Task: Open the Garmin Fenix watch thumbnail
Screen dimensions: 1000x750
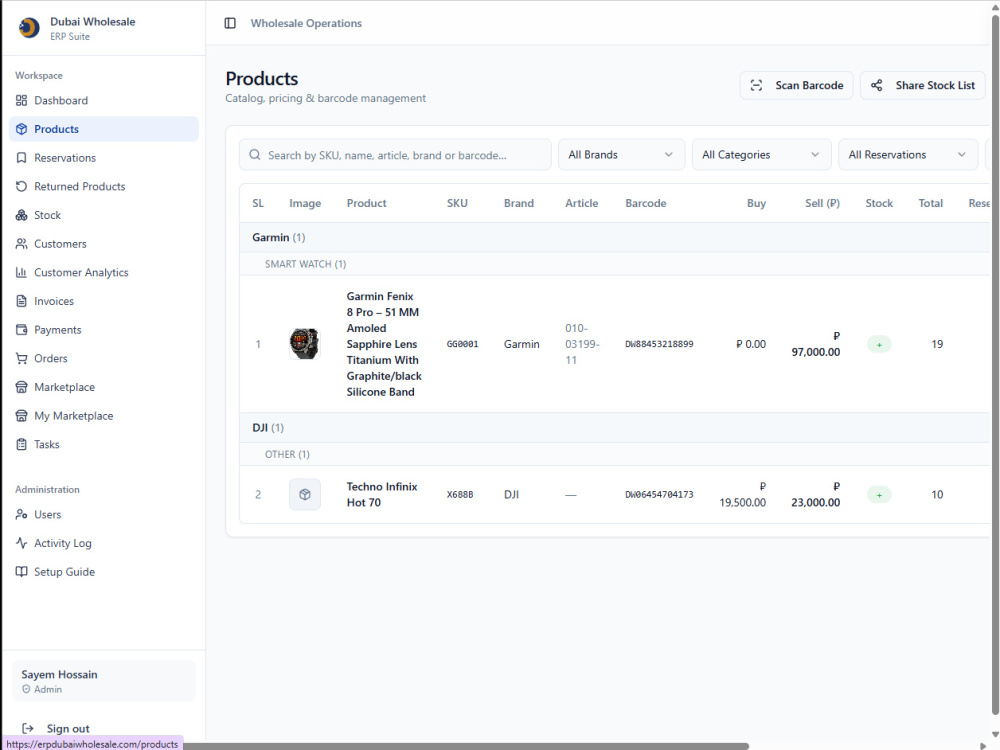Action: 304,344
